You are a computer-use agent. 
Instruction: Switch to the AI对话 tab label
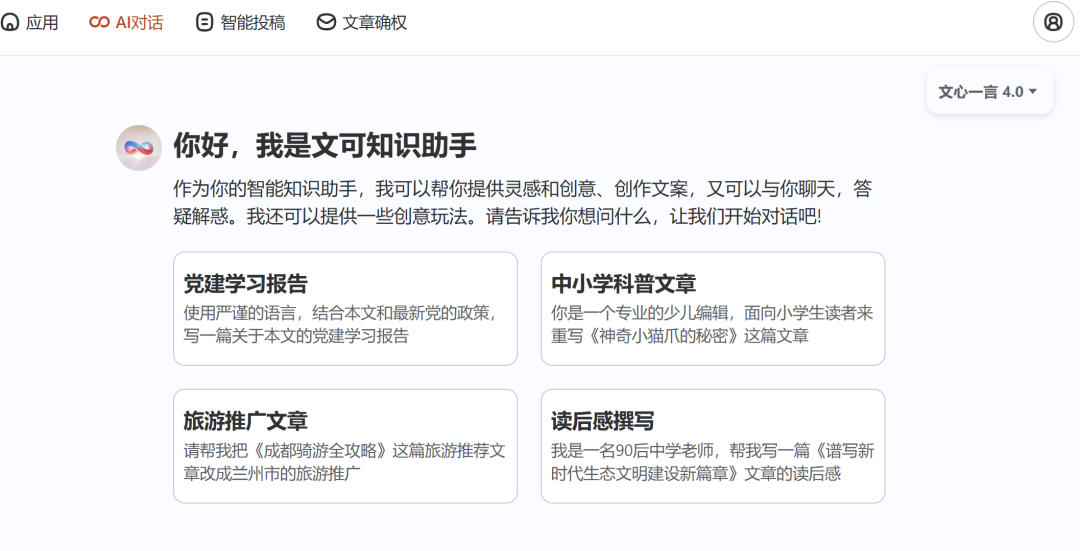point(139,23)
